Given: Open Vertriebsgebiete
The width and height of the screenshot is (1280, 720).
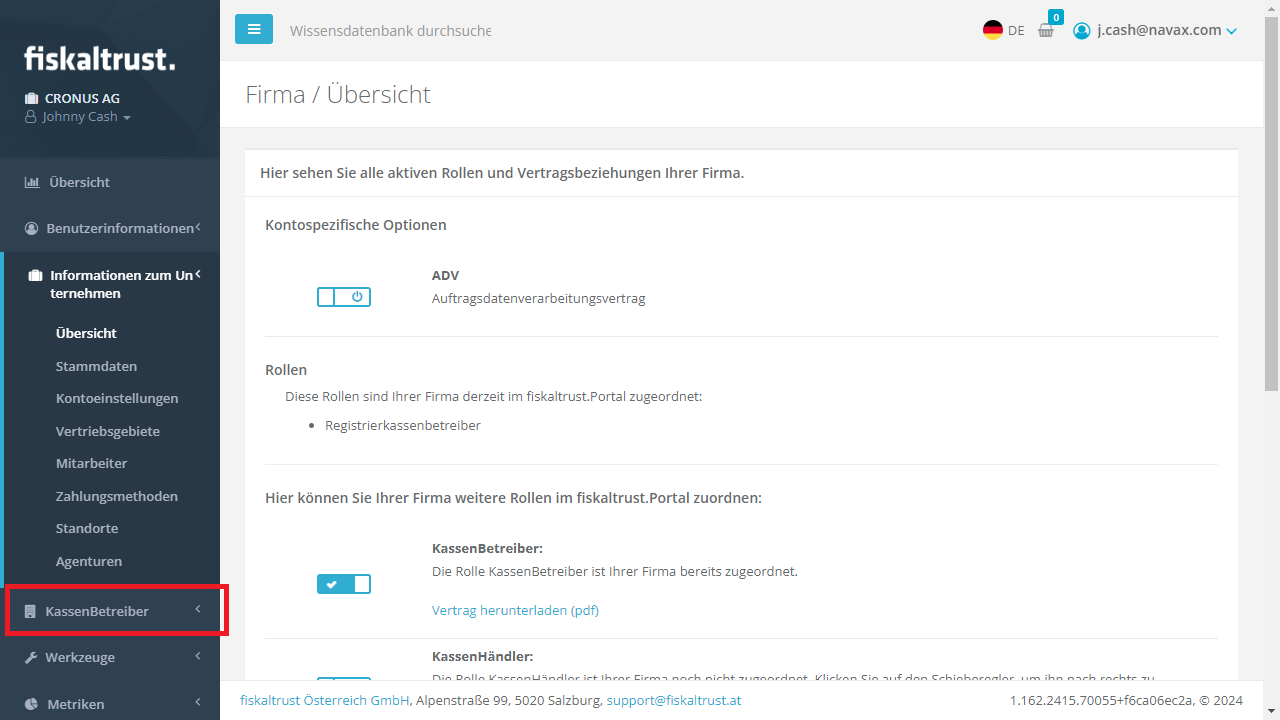Looking at the screenshot, I should [x=108, y=431].
